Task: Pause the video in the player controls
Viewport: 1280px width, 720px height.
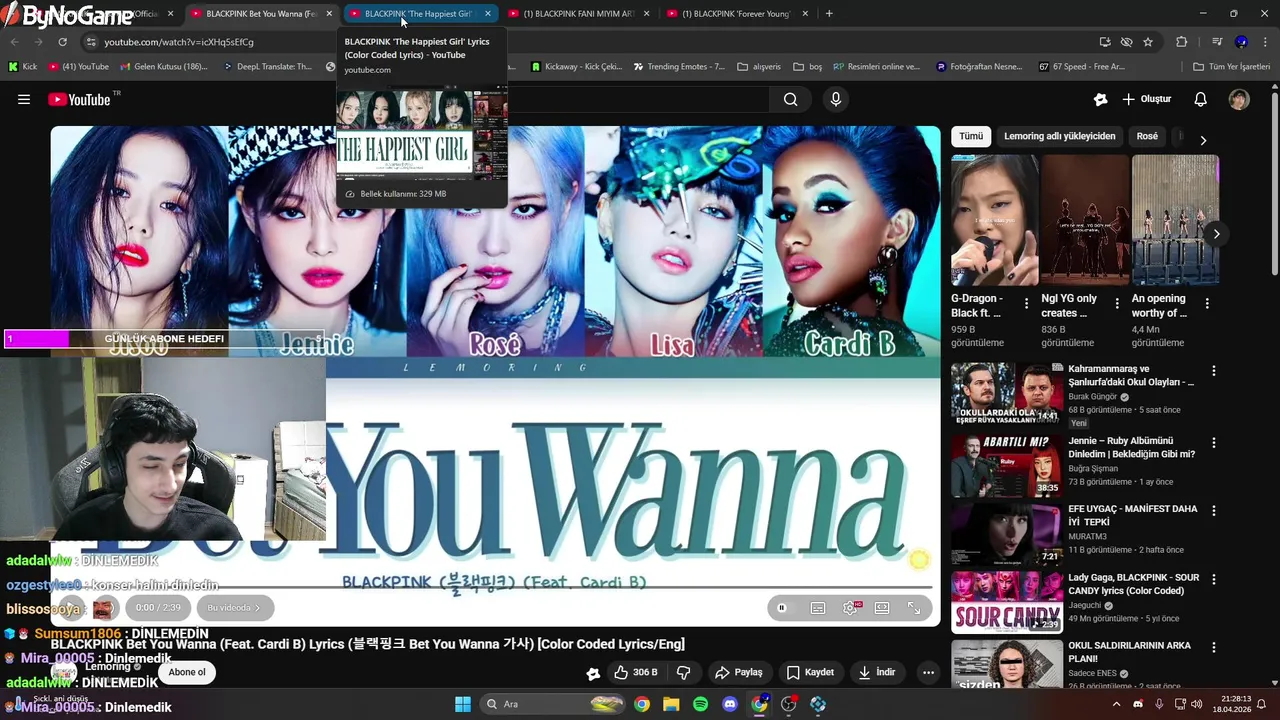Action: pyautogui.click(x=782, y=607)
